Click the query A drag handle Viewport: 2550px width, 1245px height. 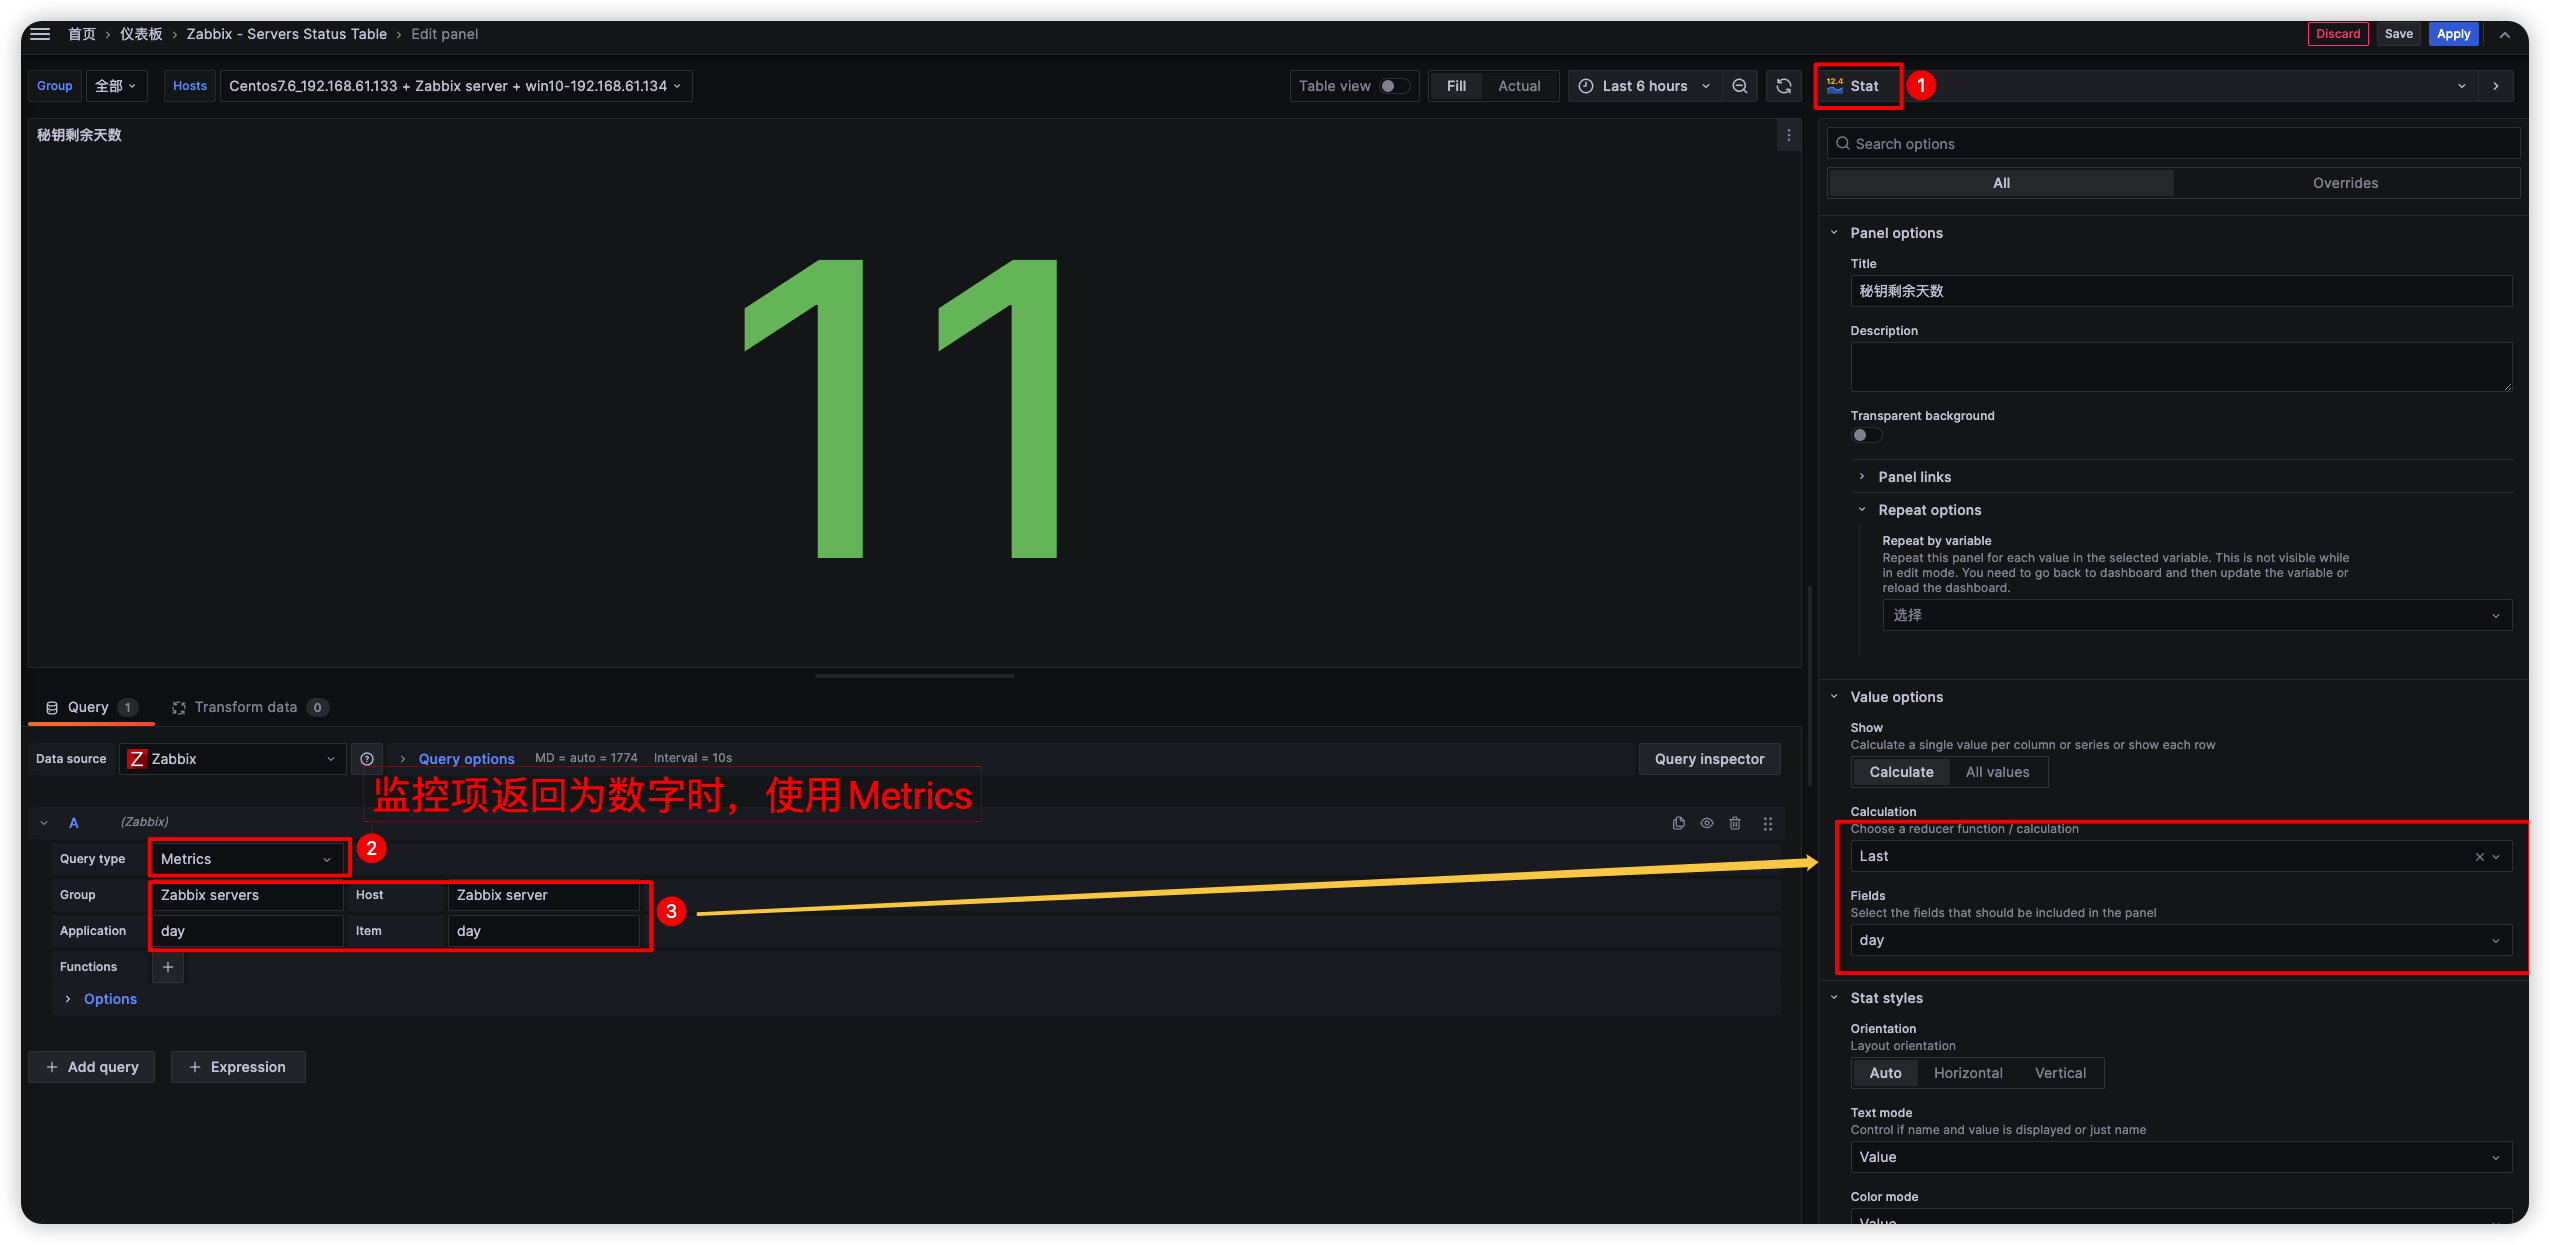1768,823
